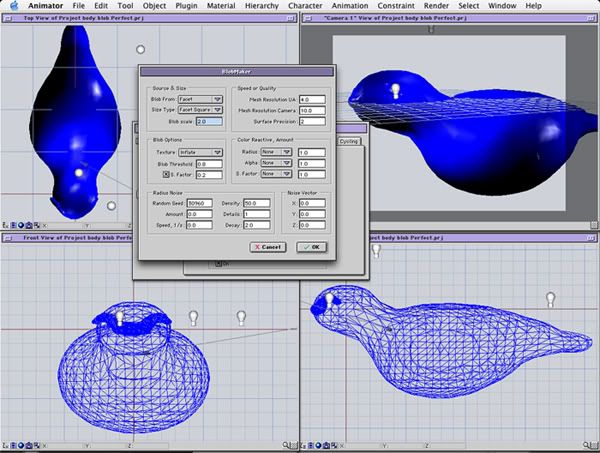Image resolution: width=600 pixels, height=453 pixels.
Task: Click the light bulb in the Camera 1 view
Action: [397, 90]
